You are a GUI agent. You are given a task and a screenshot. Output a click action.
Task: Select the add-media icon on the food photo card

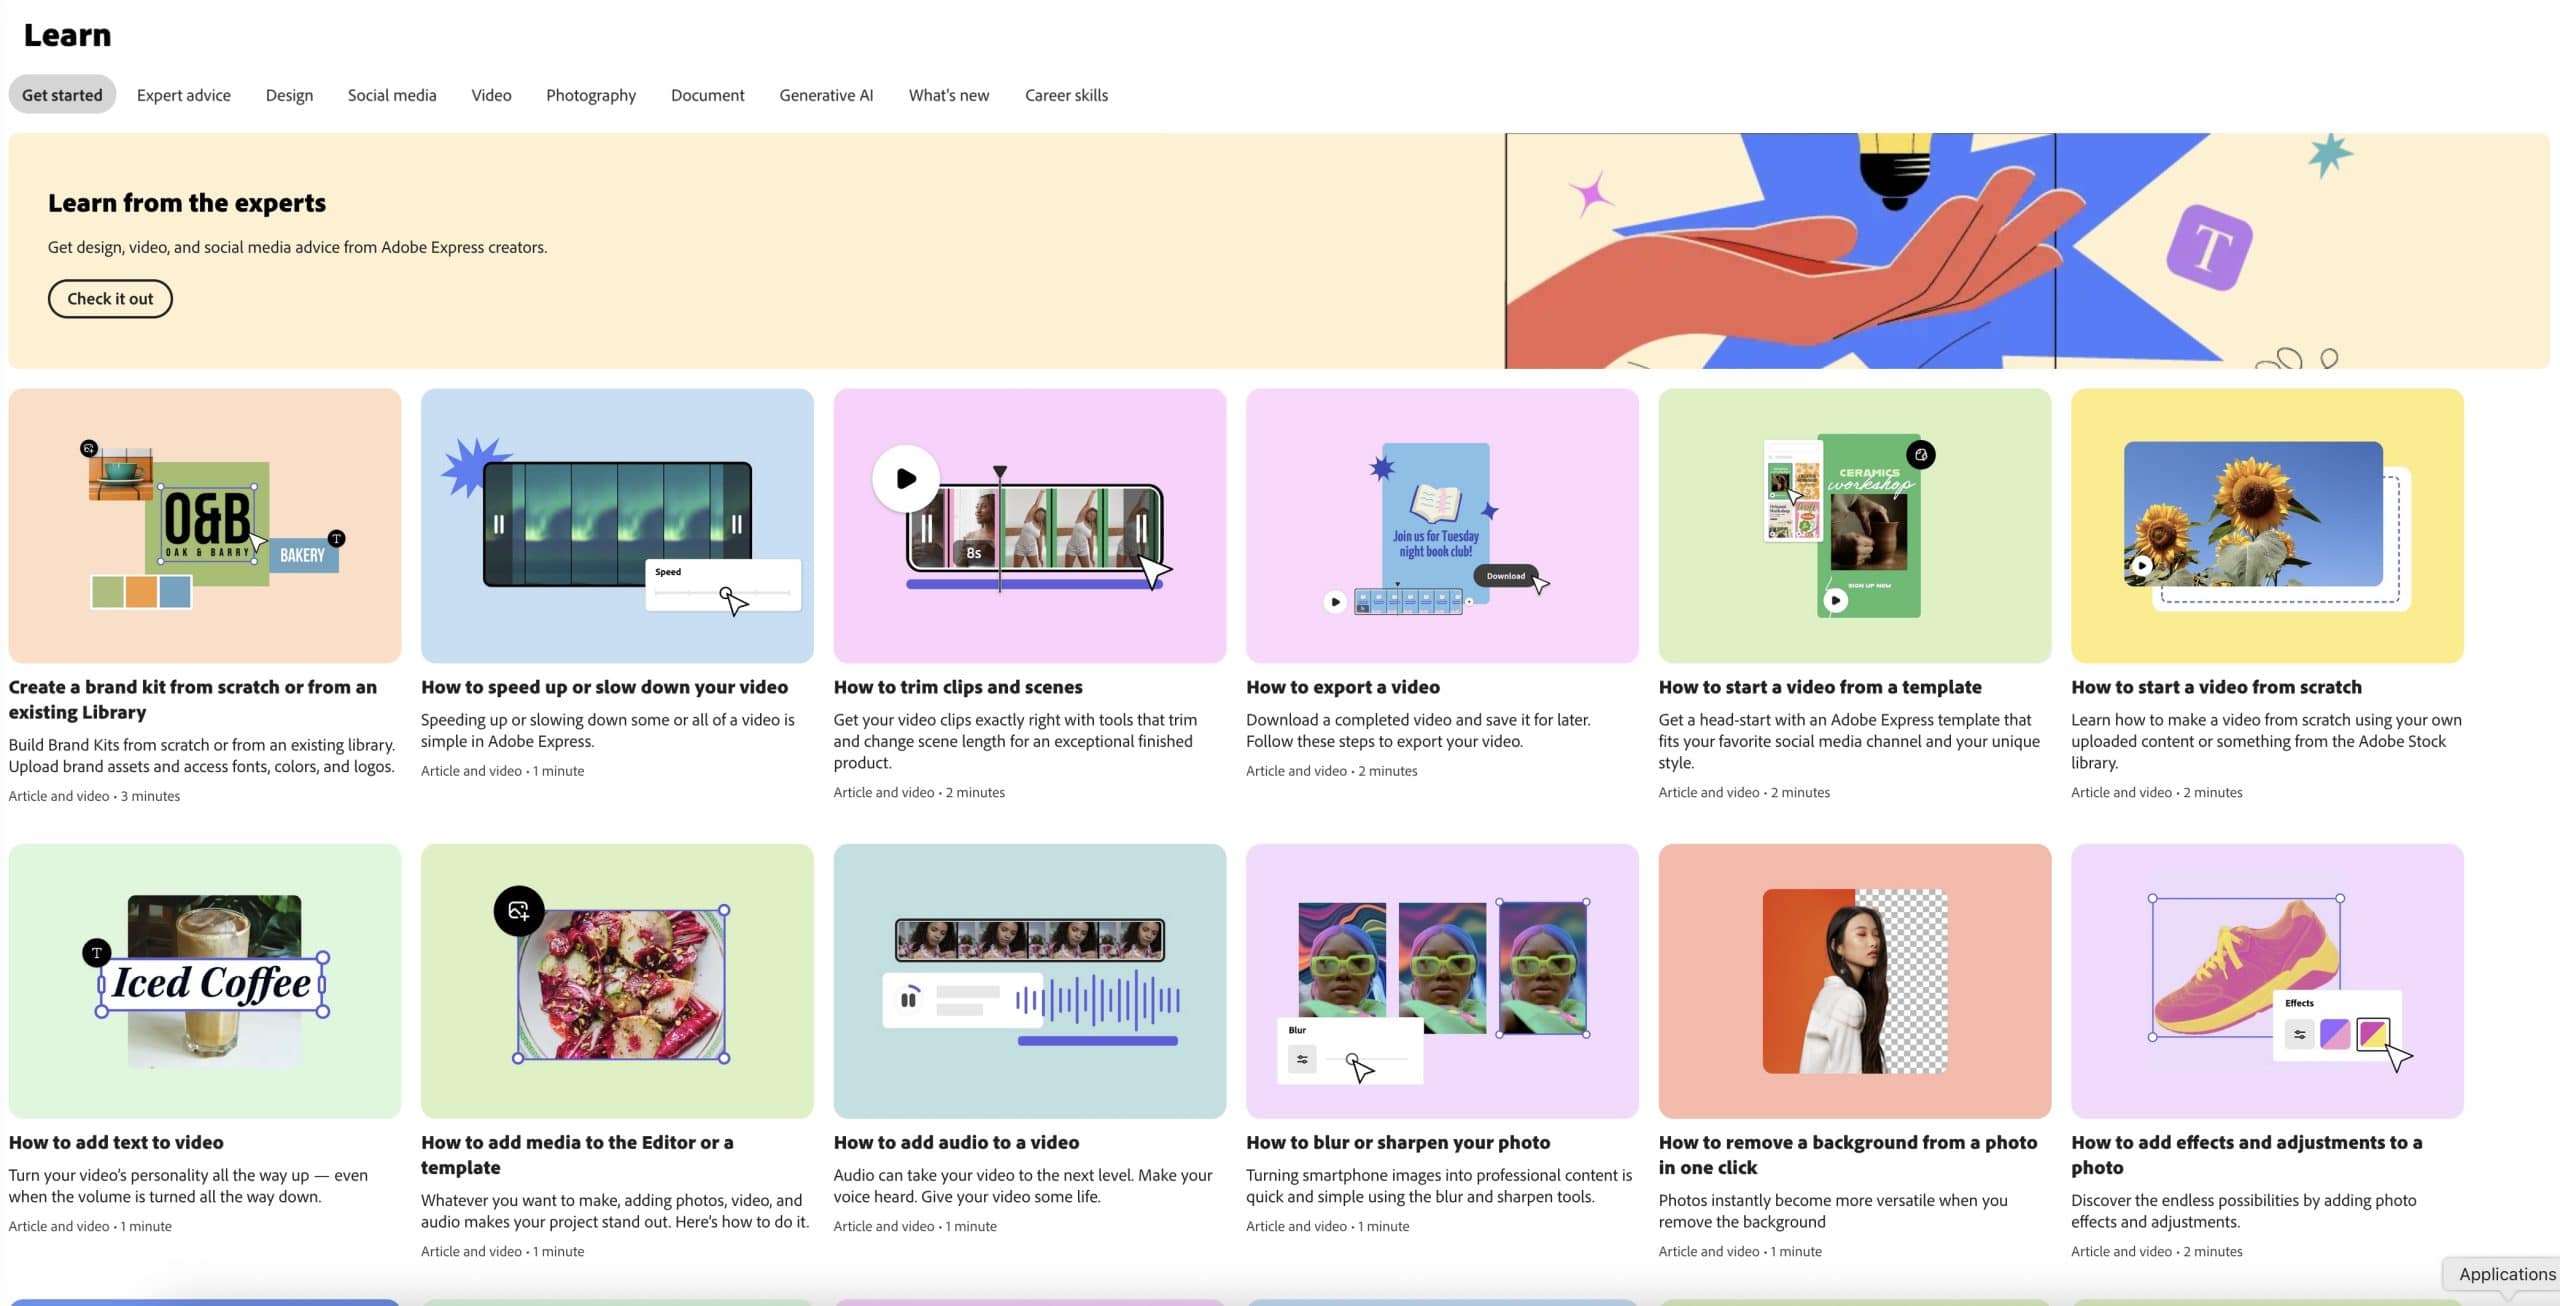[x=518, y=911]
